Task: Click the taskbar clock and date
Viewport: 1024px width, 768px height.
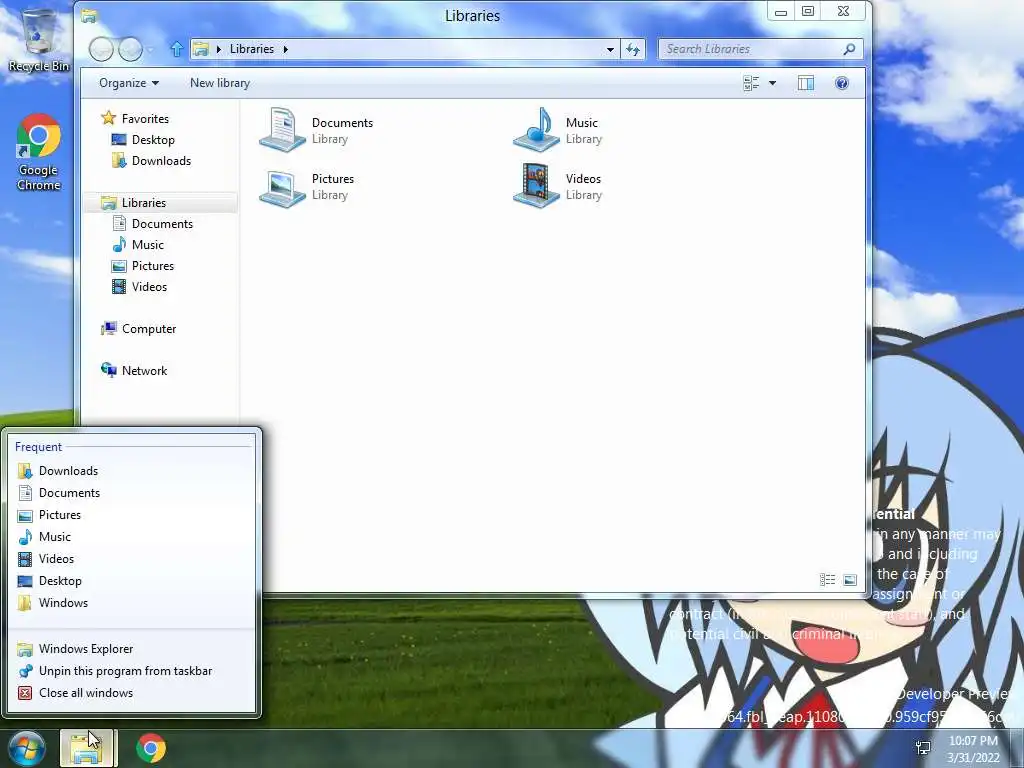Action: click(x=973, y=749)
